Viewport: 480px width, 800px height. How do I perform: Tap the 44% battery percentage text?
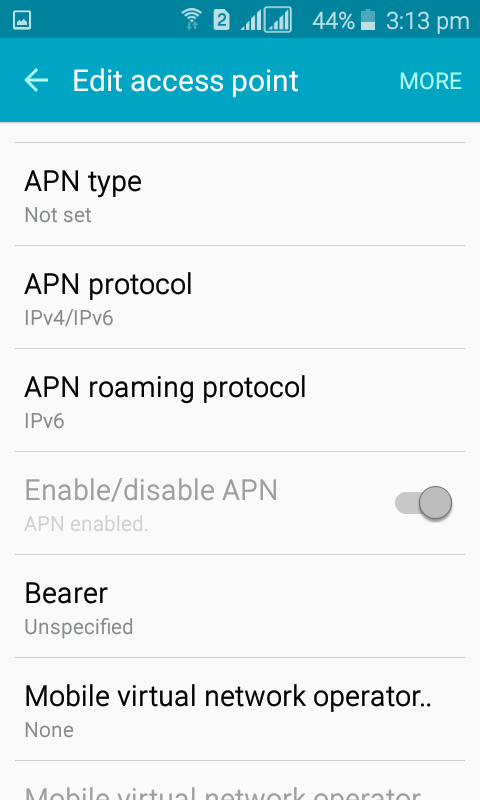tap(334, 21)
